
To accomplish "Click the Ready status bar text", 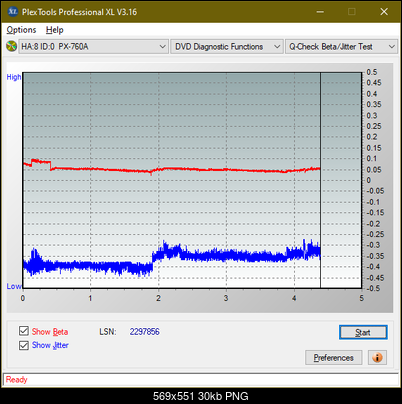I will [x=17, y=380].
